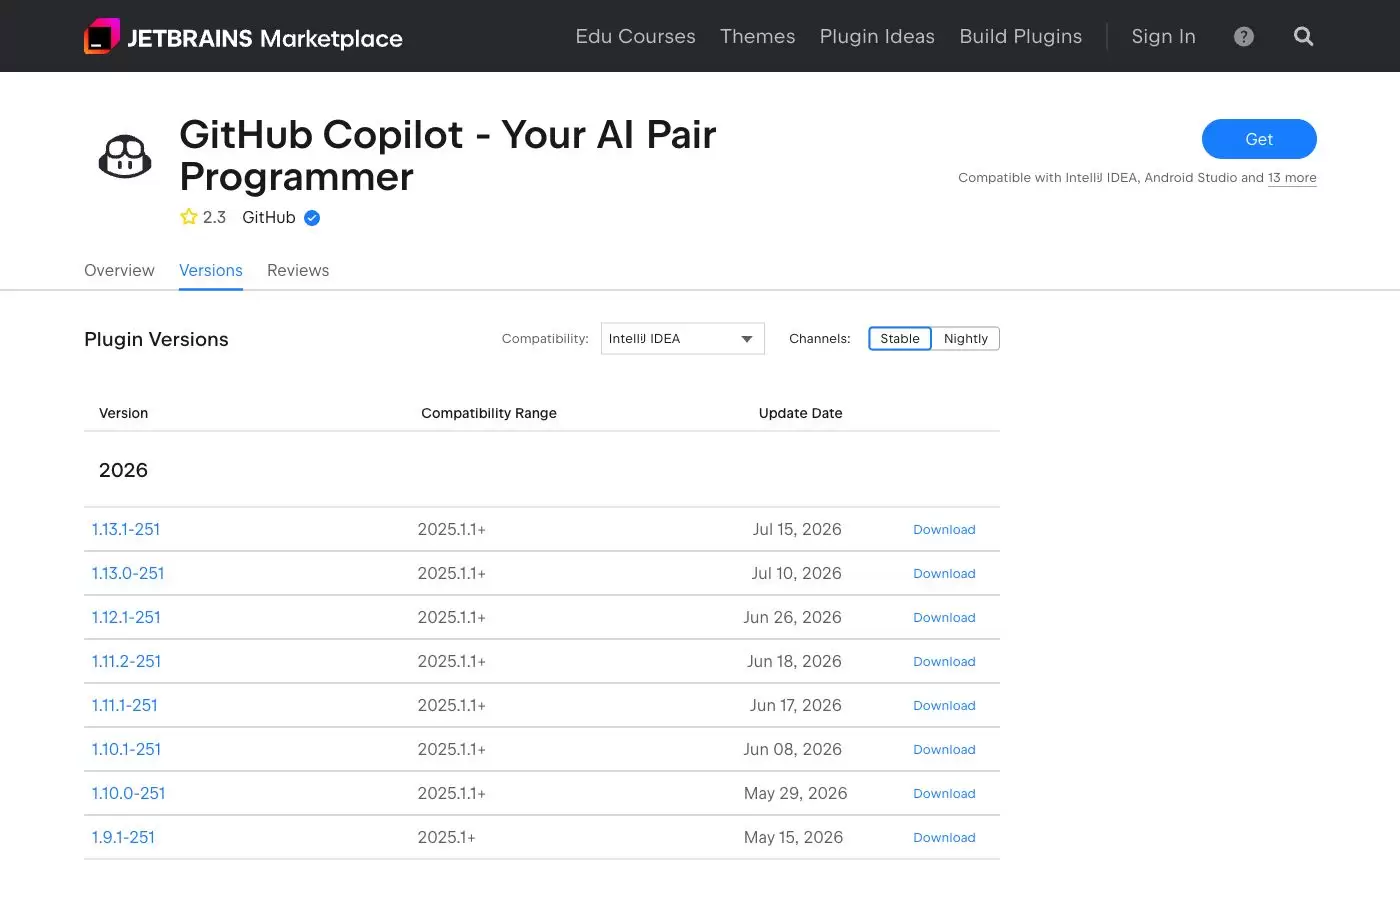Open version 1.13.0-251
1400x900 pixels.
click(x=128, y=573)
